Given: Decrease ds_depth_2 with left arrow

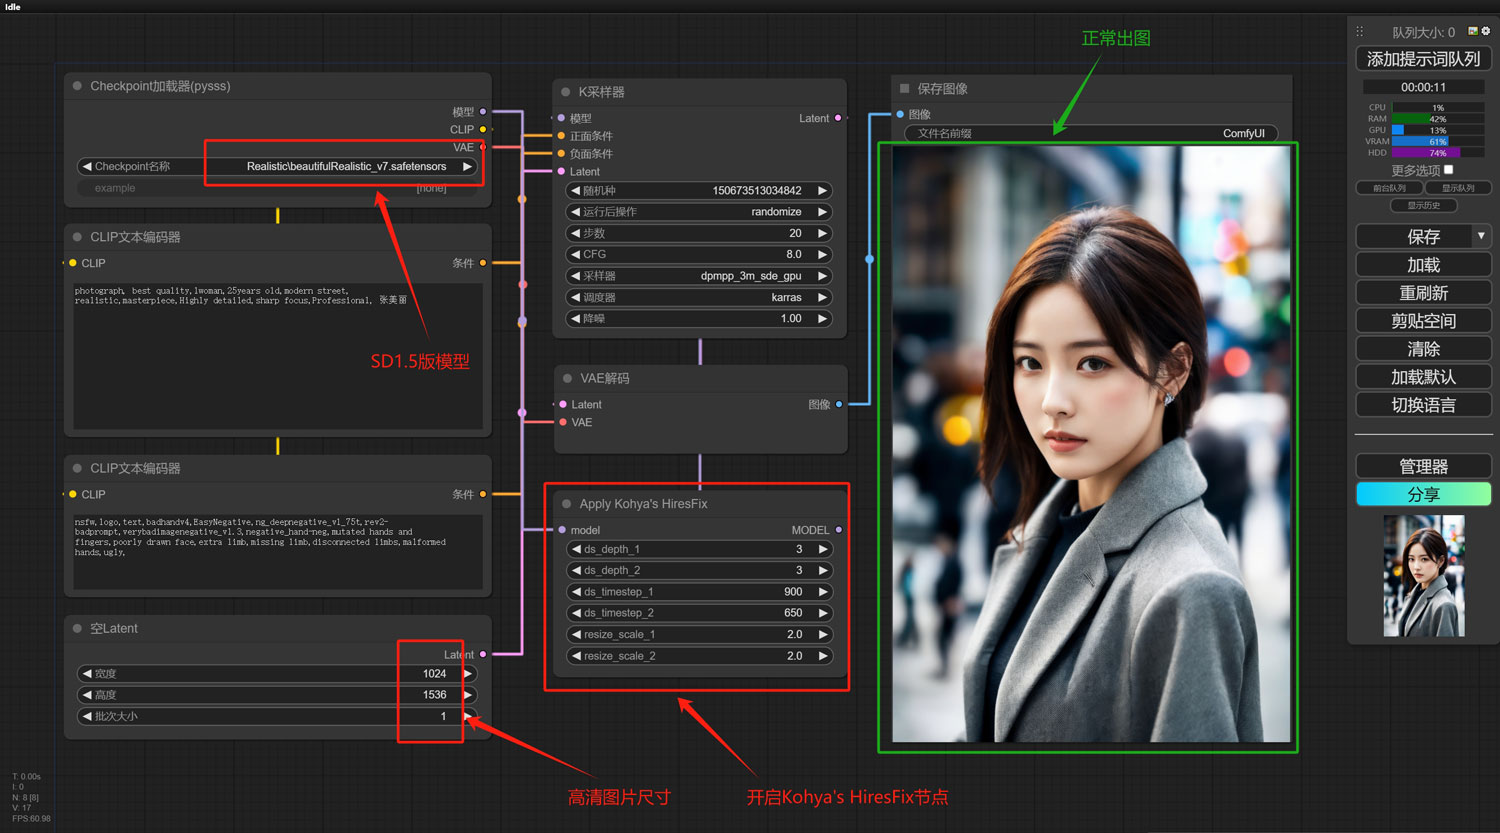Looking at the screenshot, I should point(576,570).
